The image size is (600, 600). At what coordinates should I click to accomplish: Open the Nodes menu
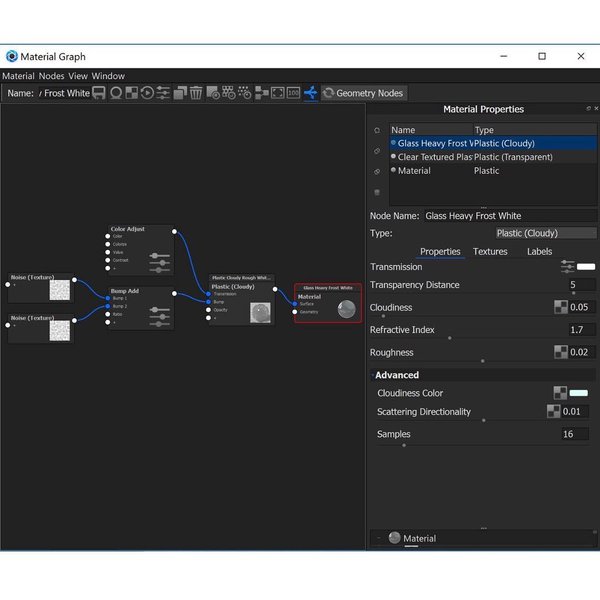[51, 76]
